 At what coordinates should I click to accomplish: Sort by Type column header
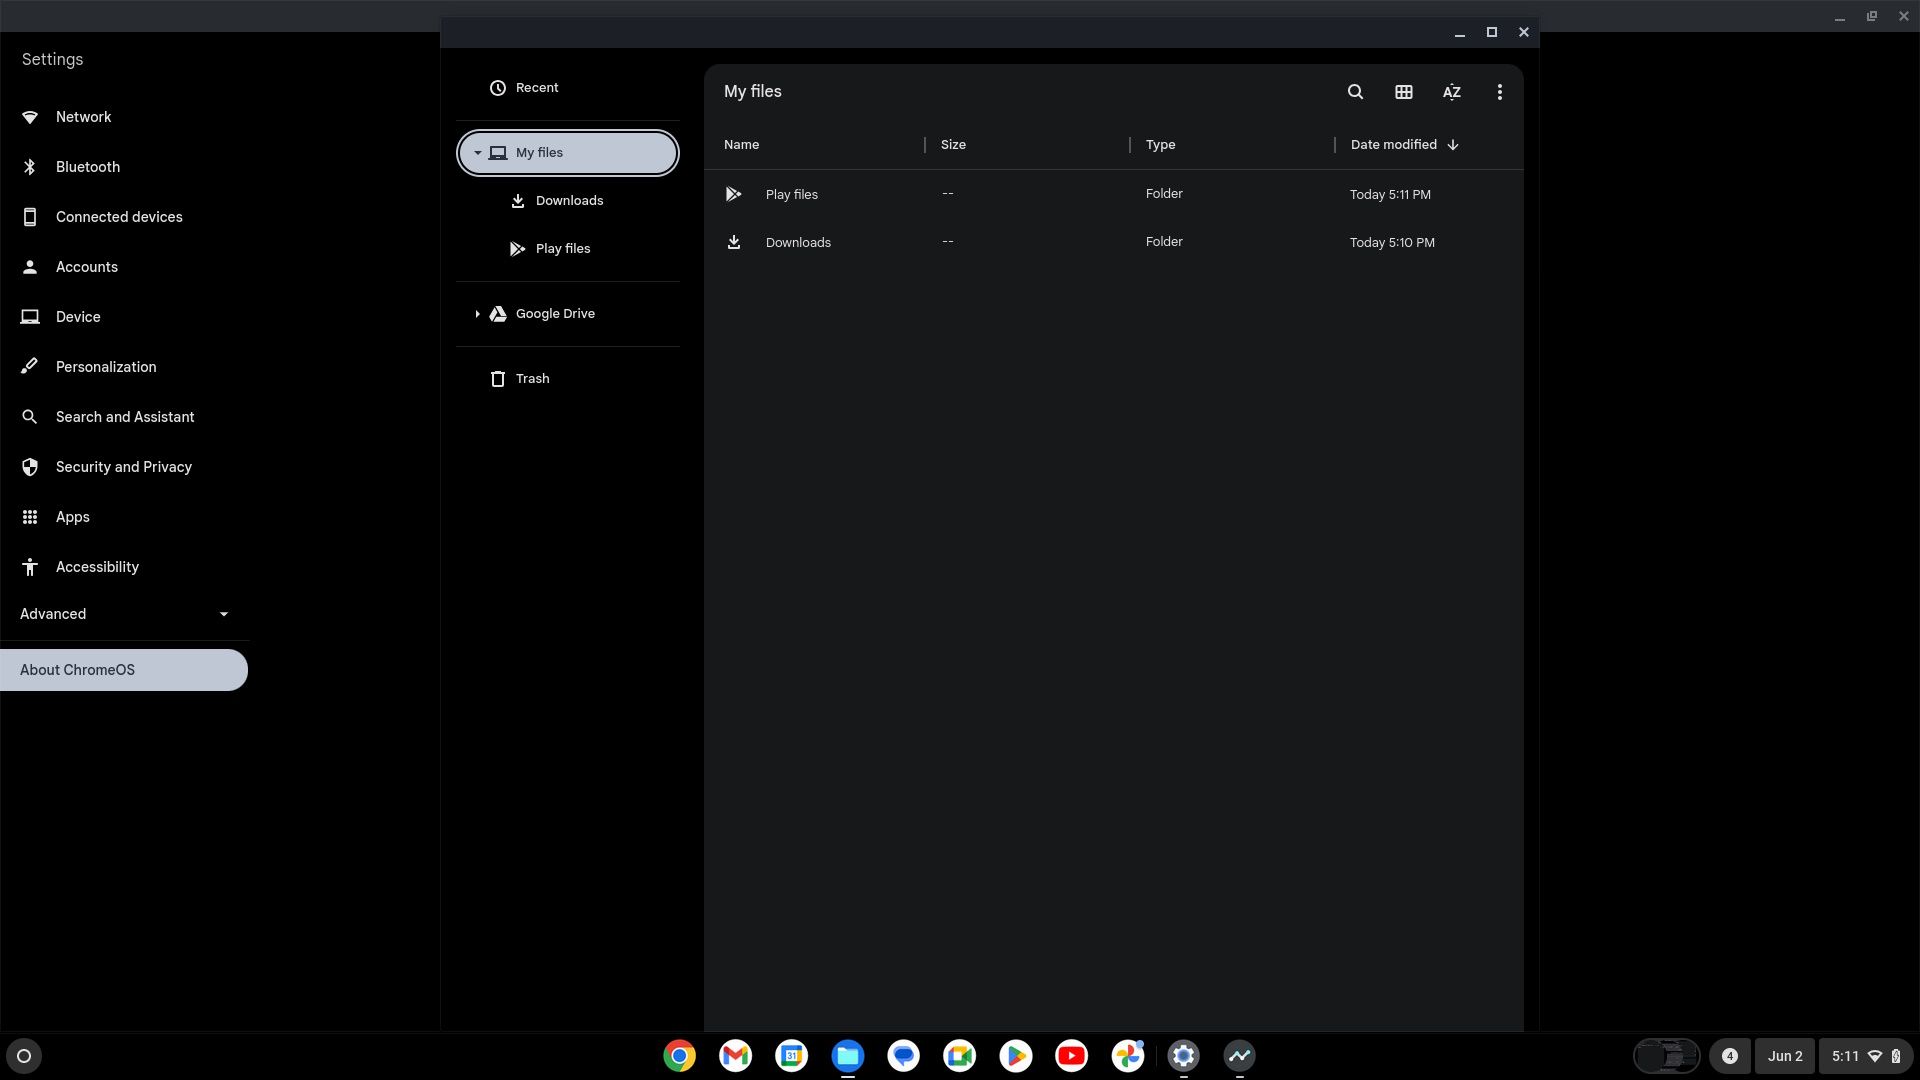tap(1160, 145)
